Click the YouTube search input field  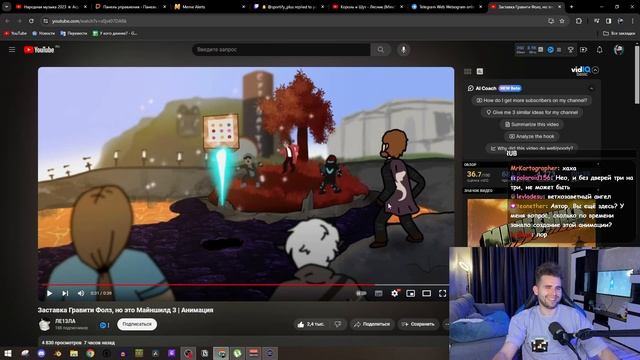[x=281, y=50]
